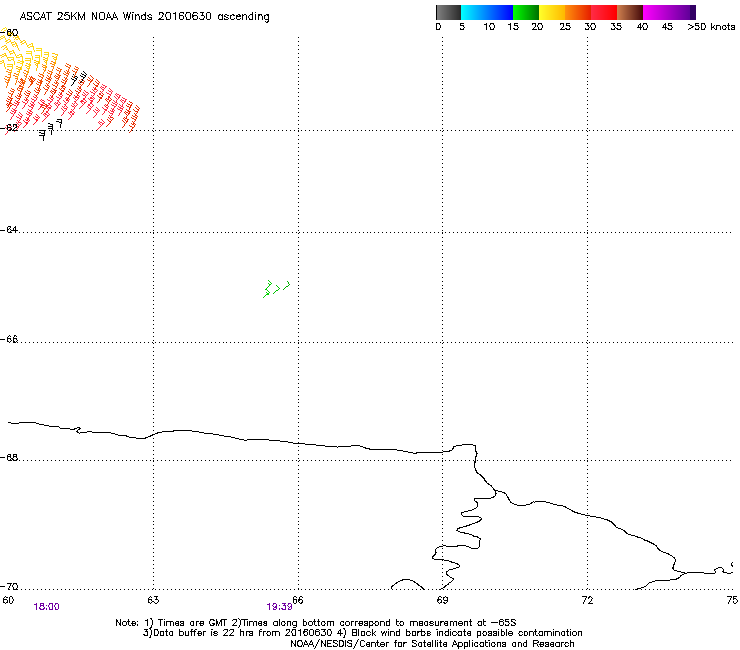Image resolution: width=740 pixels, height=650 pixels.
Task: Click the gray 0-5 knots color segment
Action: point(448,12)
